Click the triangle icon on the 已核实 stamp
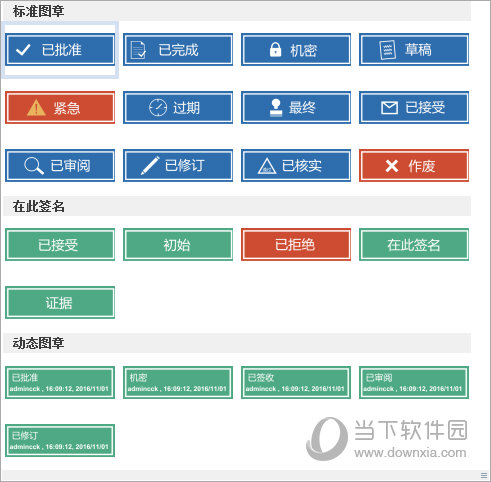This screenshot has height=482, width=491. coord(267,166)
